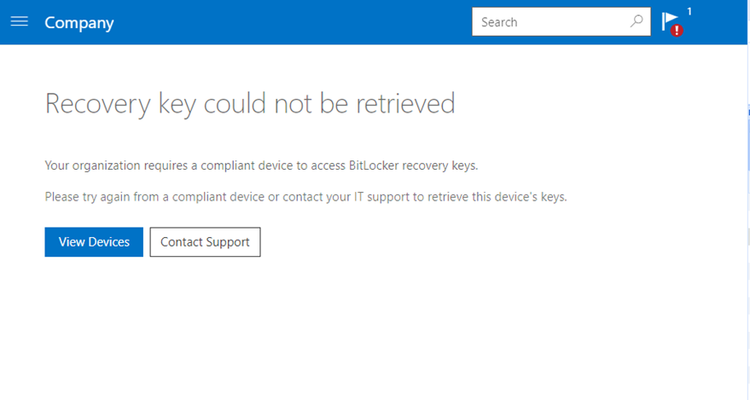Click the Company title in header
The height and width of the screenshot is (400, 750).
[x=79, y=22]
